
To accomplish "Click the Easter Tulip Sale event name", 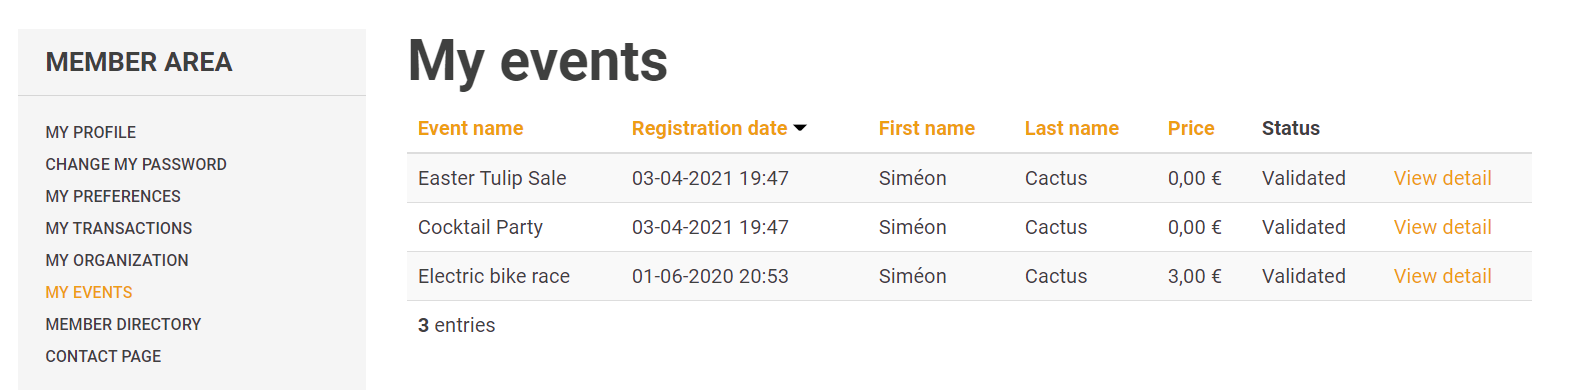I will (492, 178).
